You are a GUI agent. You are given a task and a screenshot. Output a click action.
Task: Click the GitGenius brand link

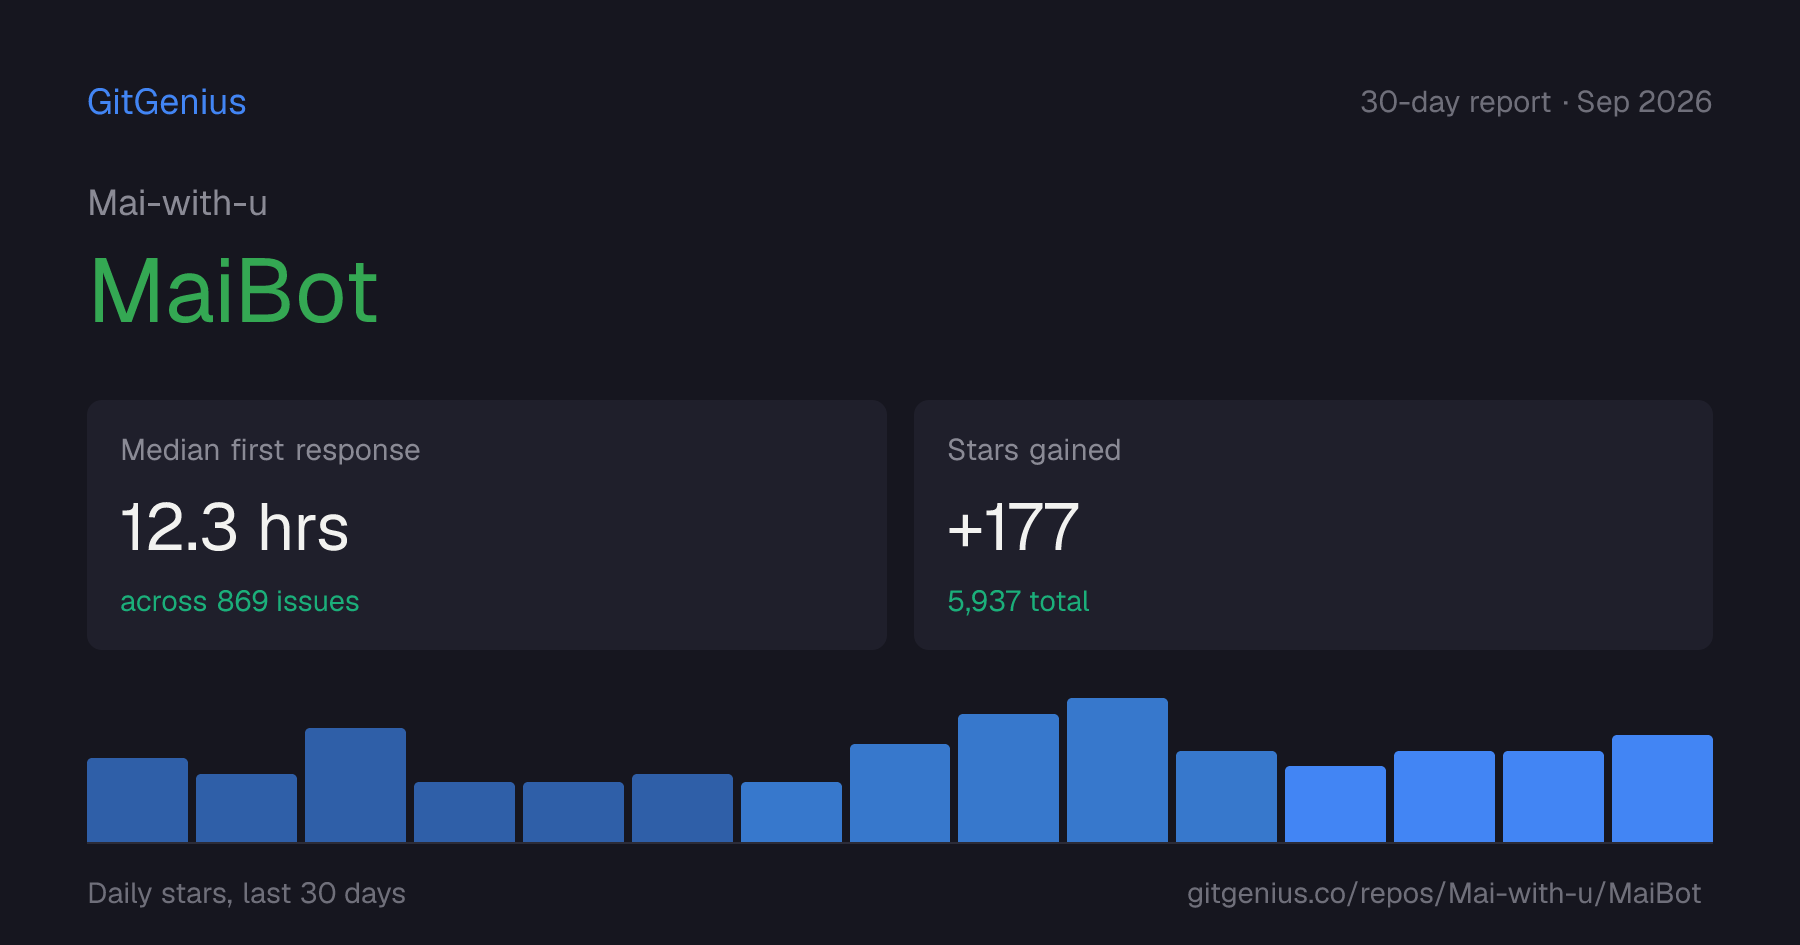[167, 102]
